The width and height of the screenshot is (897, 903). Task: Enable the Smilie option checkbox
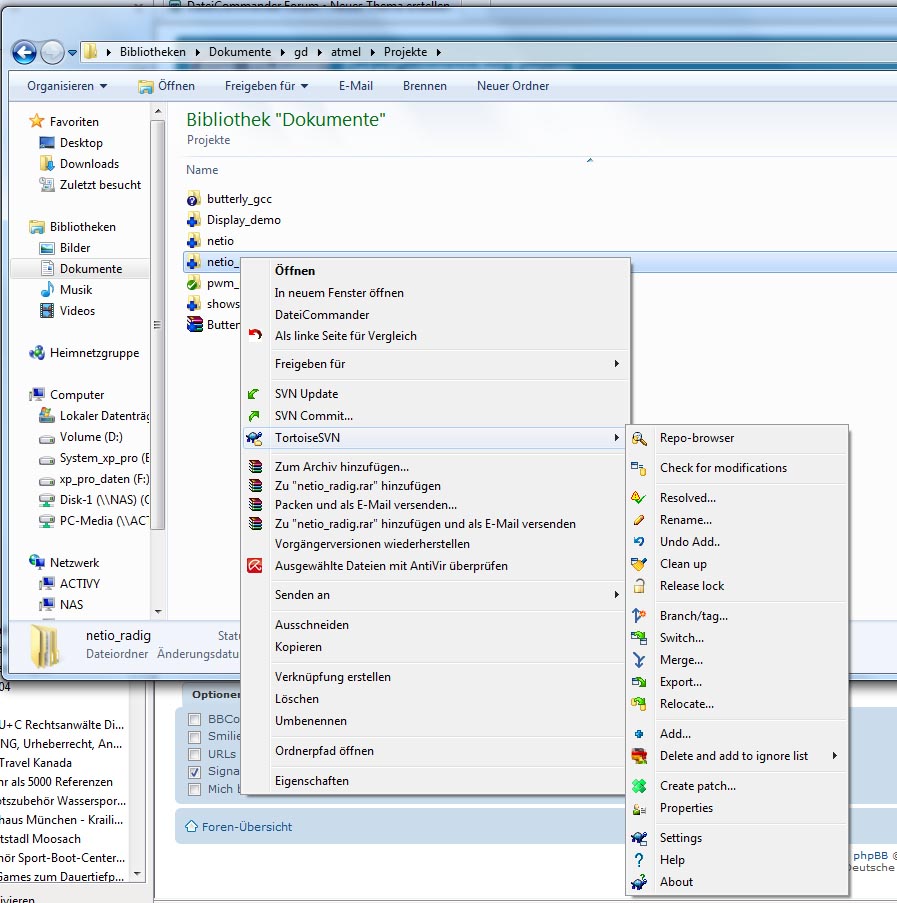point(194,737)
